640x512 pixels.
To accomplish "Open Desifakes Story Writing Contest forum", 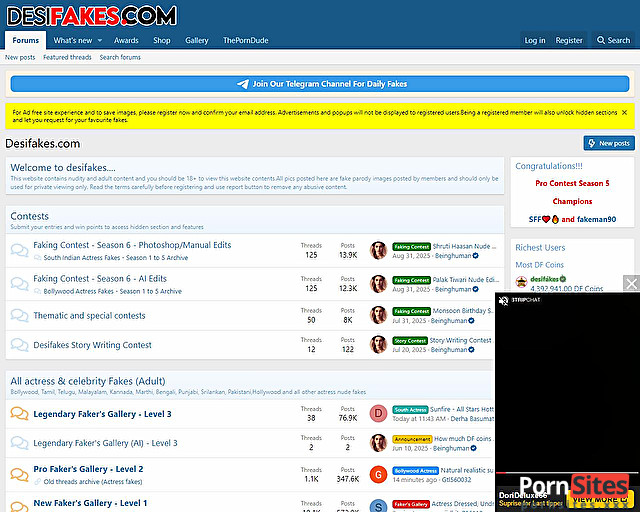I will point(92,345).
